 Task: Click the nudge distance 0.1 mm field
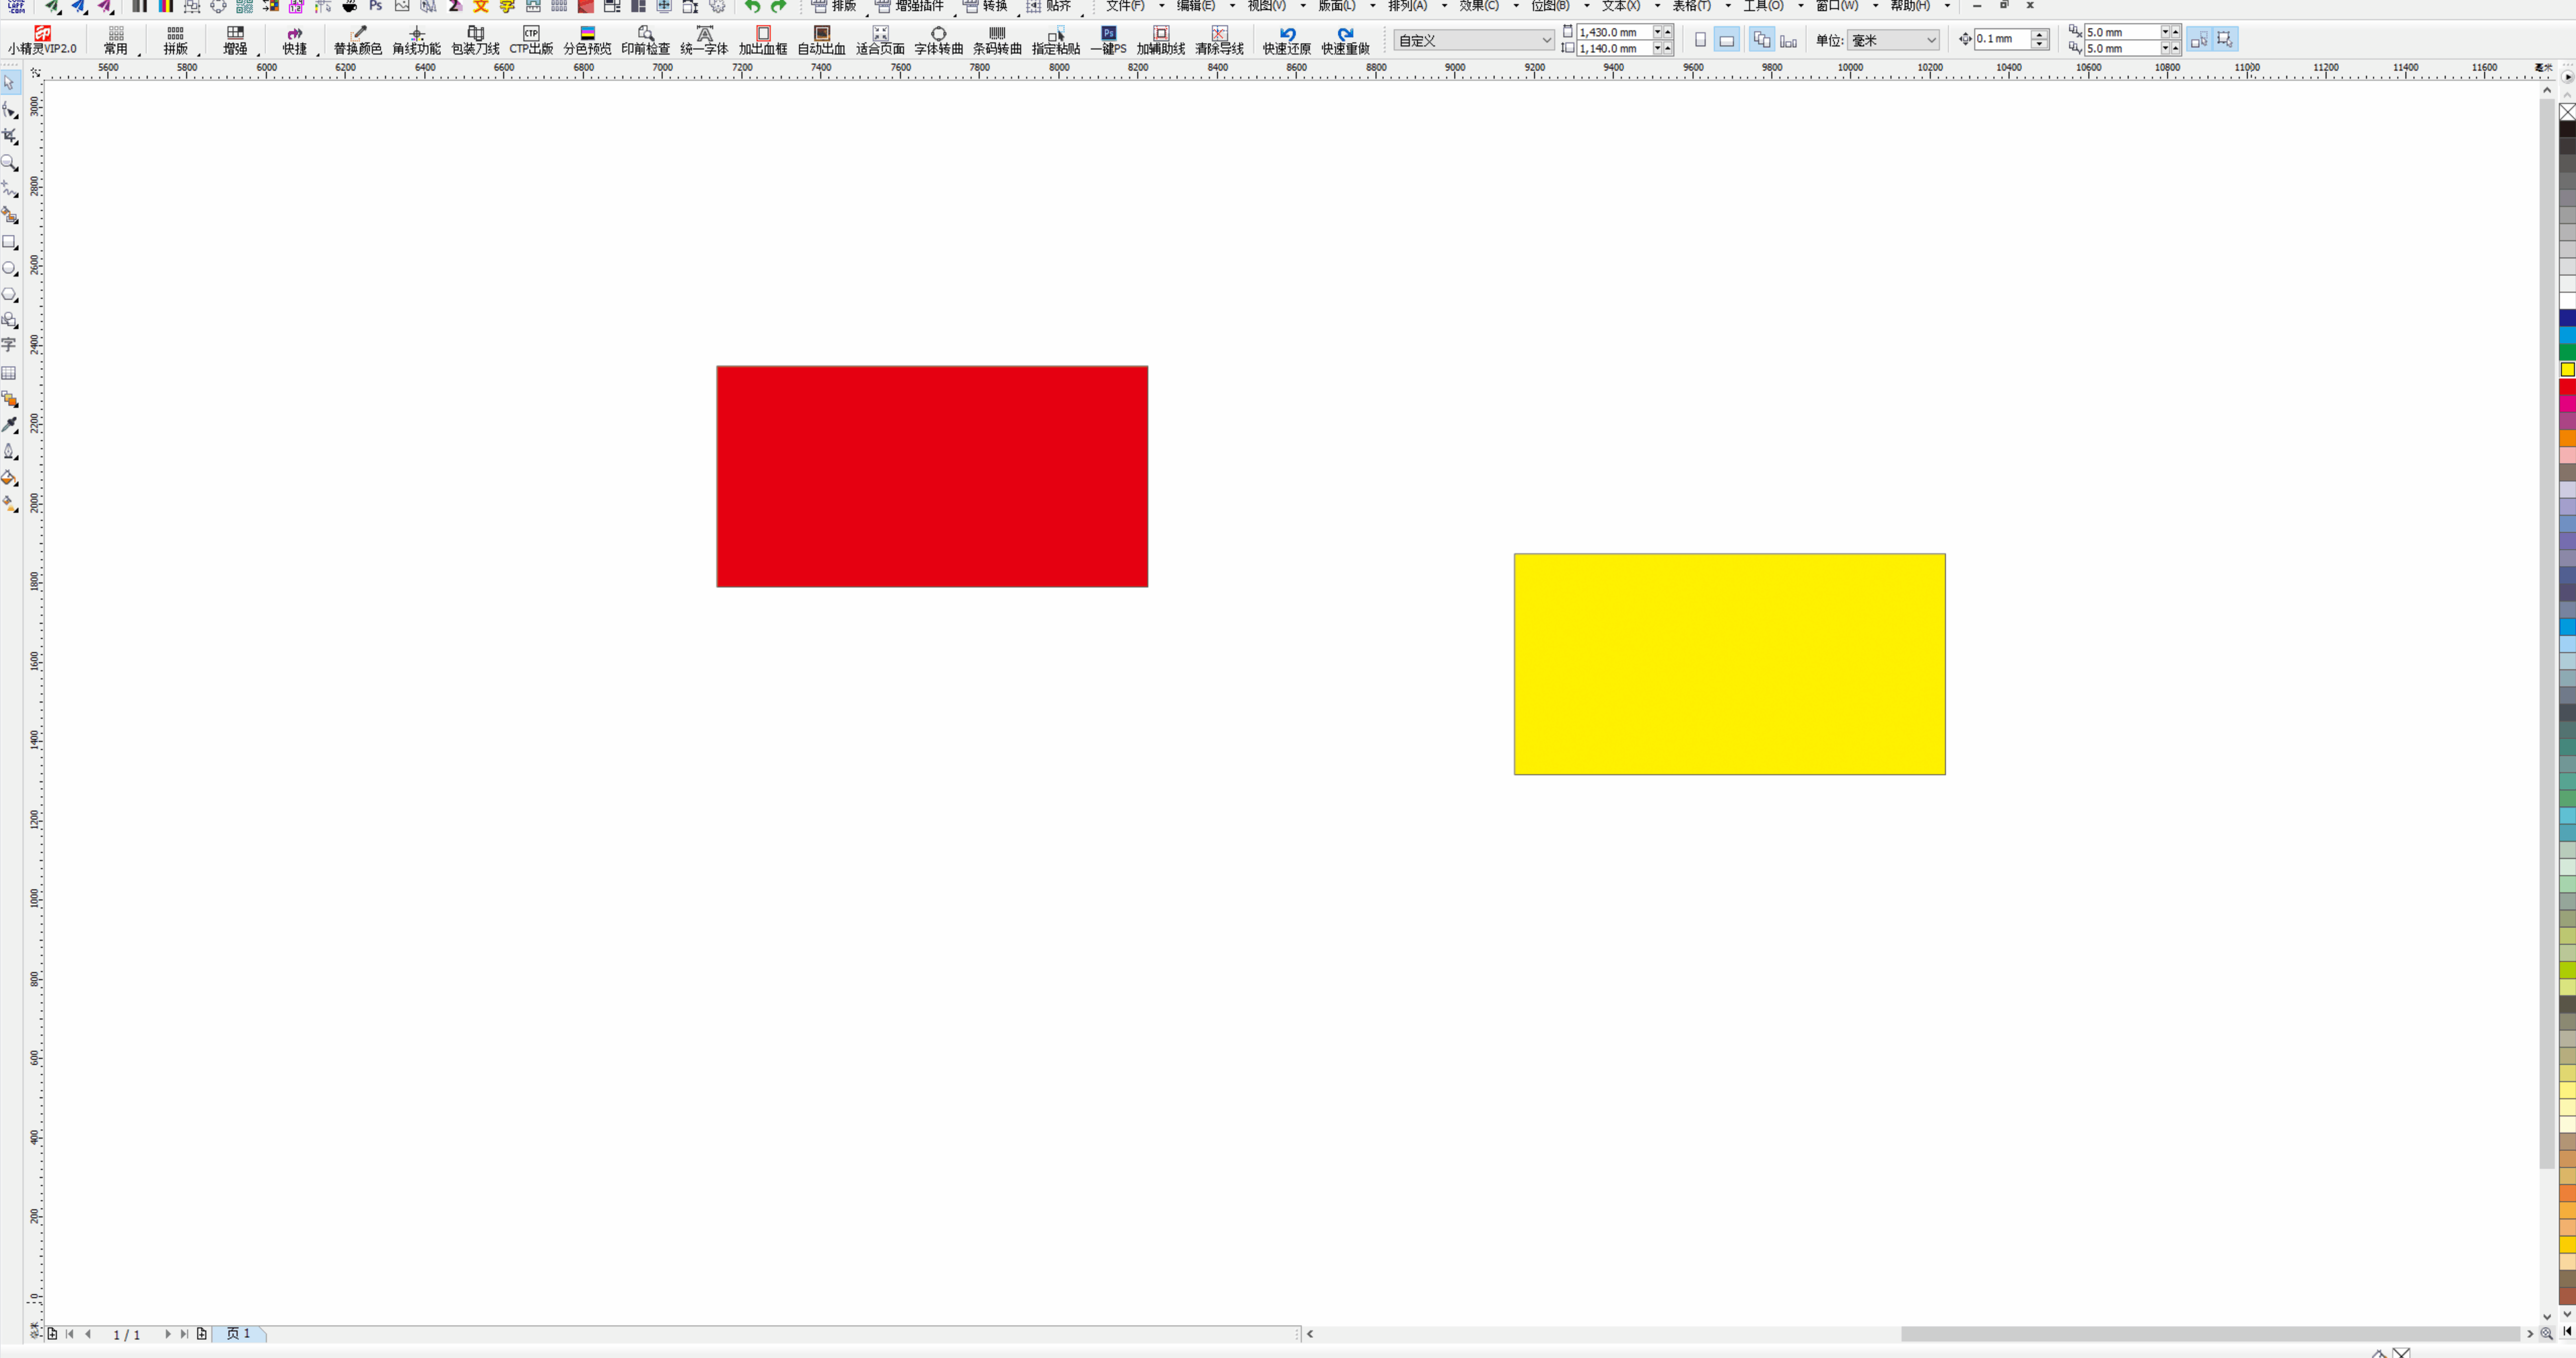point(2003,39)
